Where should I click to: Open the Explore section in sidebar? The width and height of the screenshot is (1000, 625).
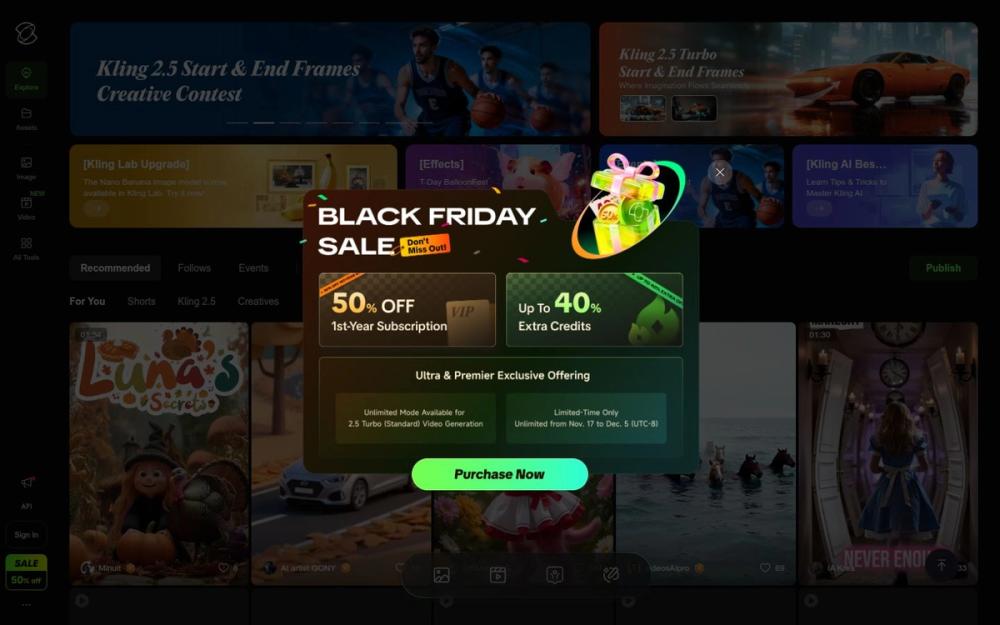coord(26,79)
